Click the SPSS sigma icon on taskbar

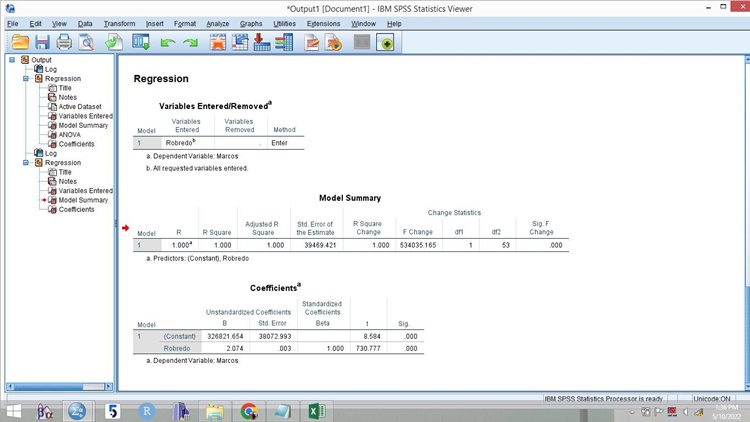pos(77,411)
